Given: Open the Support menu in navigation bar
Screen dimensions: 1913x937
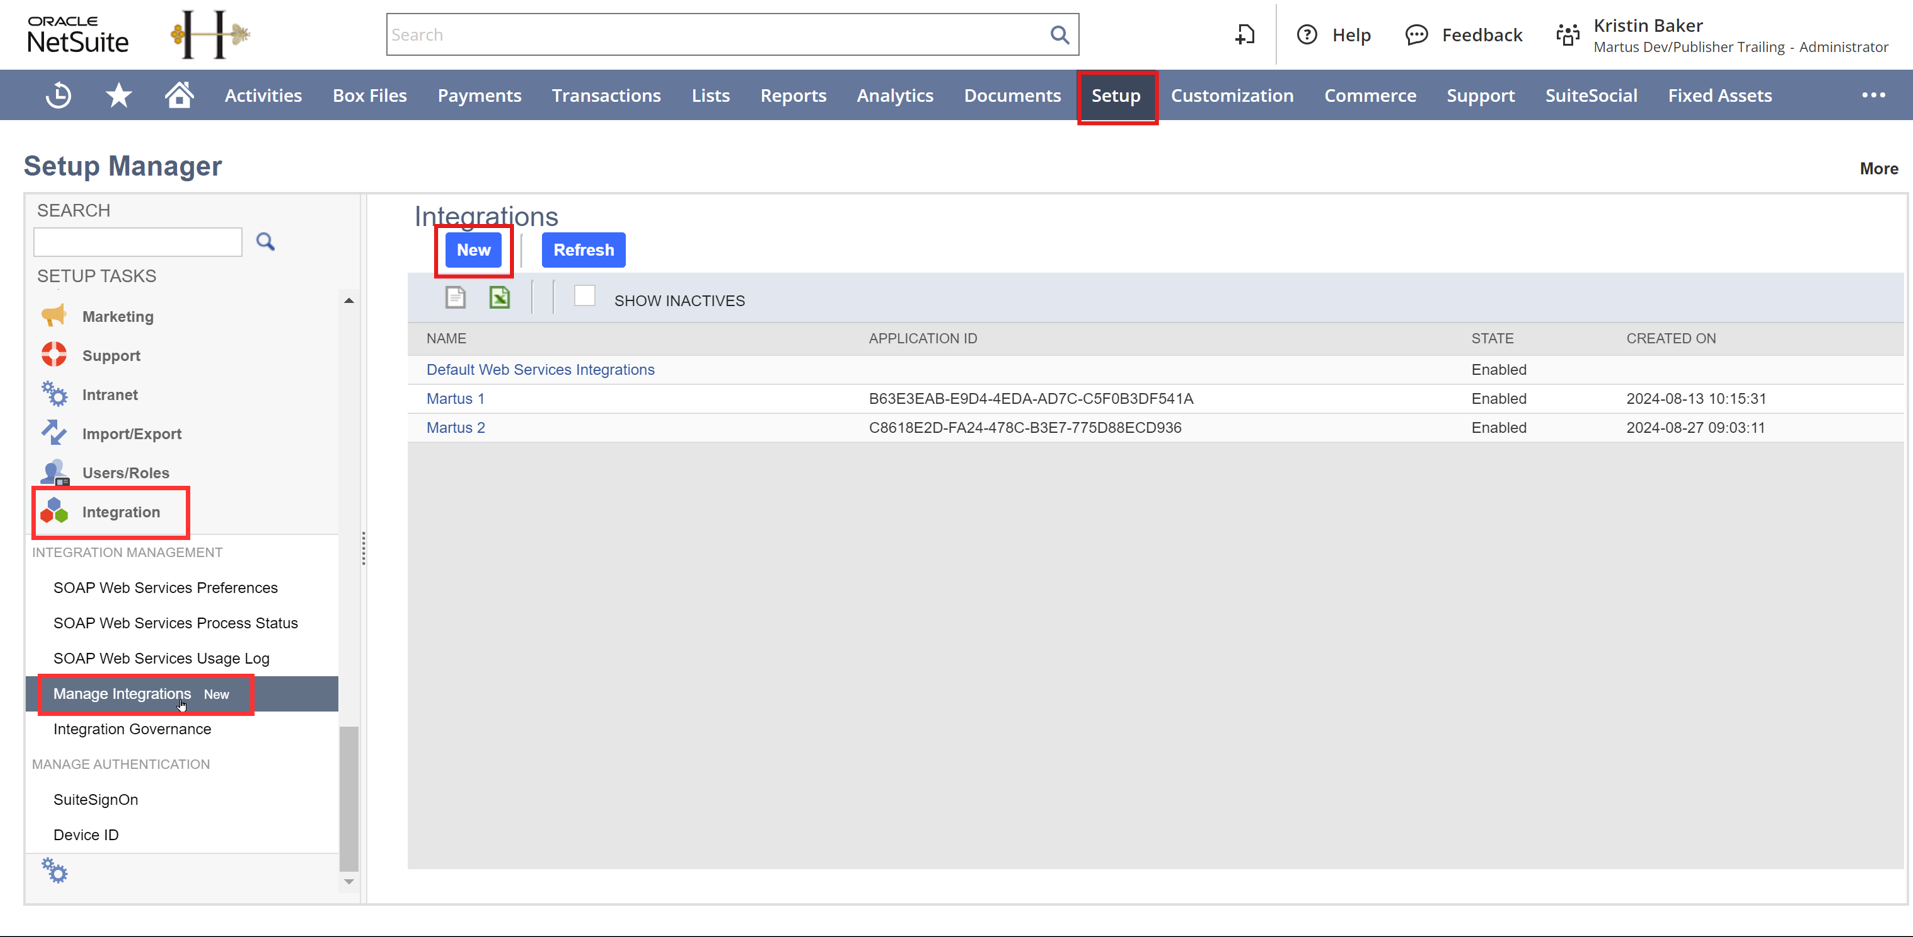Looking at the screenshot, I should 1480,95.
